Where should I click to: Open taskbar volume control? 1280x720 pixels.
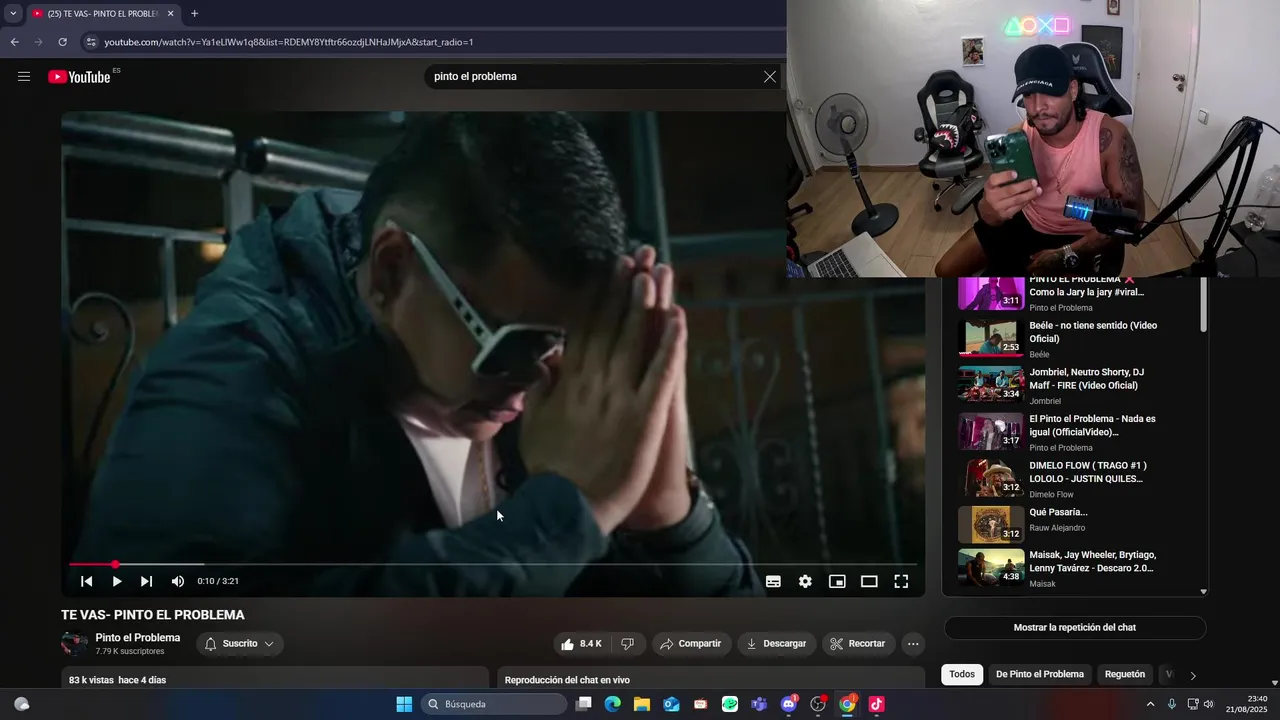pyautogui.click(x=1209, y=704)
